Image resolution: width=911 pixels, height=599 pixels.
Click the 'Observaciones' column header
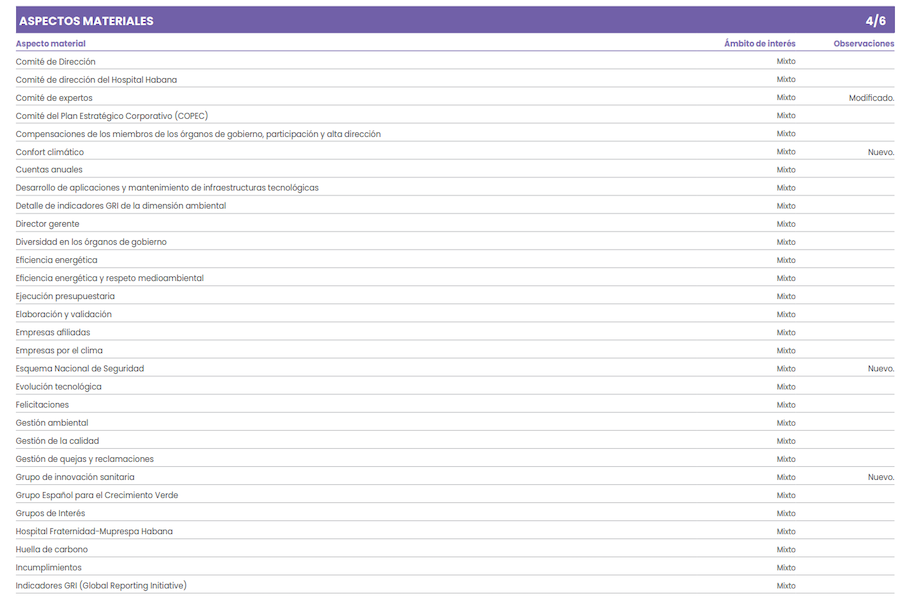[864, 44]
